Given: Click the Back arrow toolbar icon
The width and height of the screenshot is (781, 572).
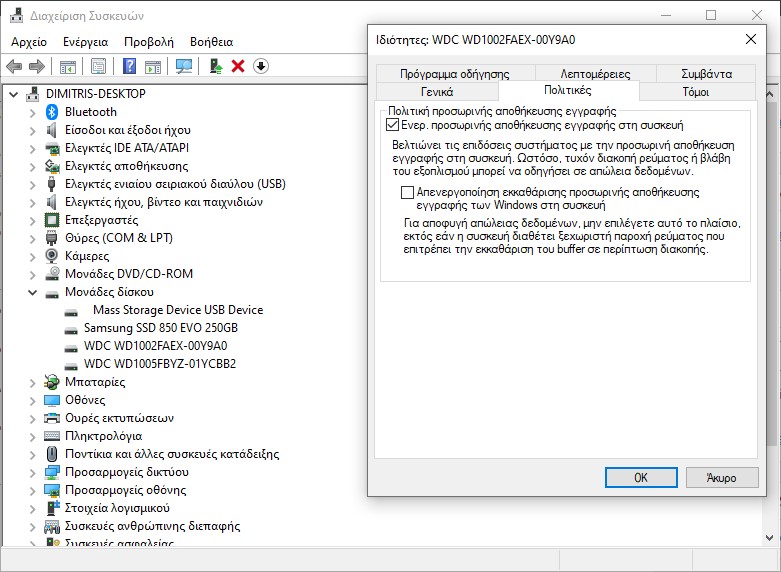Looking at the screenshot, I should (14, 66).
